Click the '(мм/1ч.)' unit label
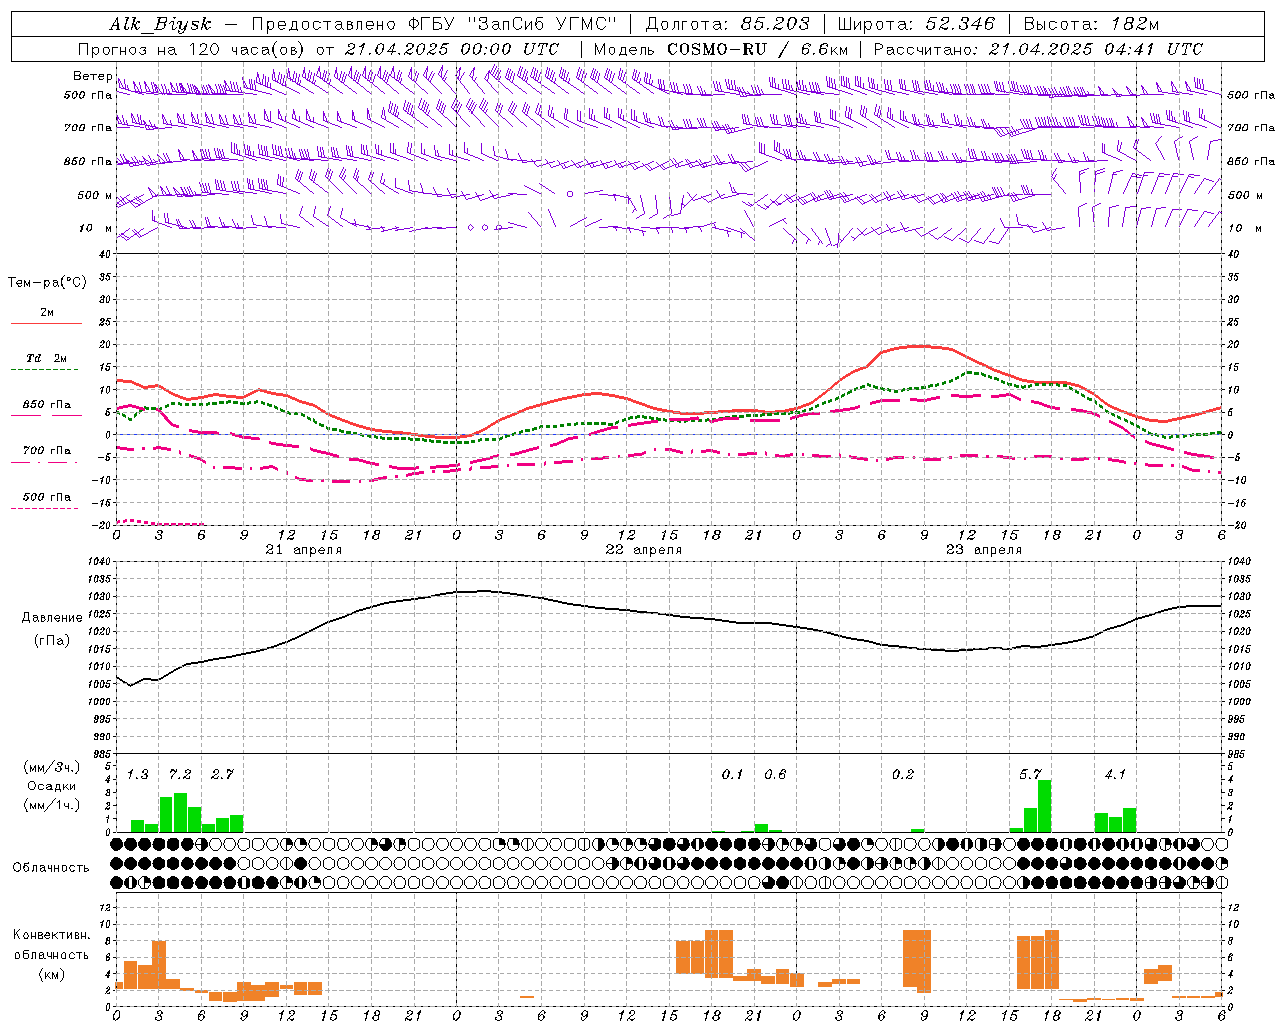The height and width of the screenshot is (1024, 1280). 52,805
